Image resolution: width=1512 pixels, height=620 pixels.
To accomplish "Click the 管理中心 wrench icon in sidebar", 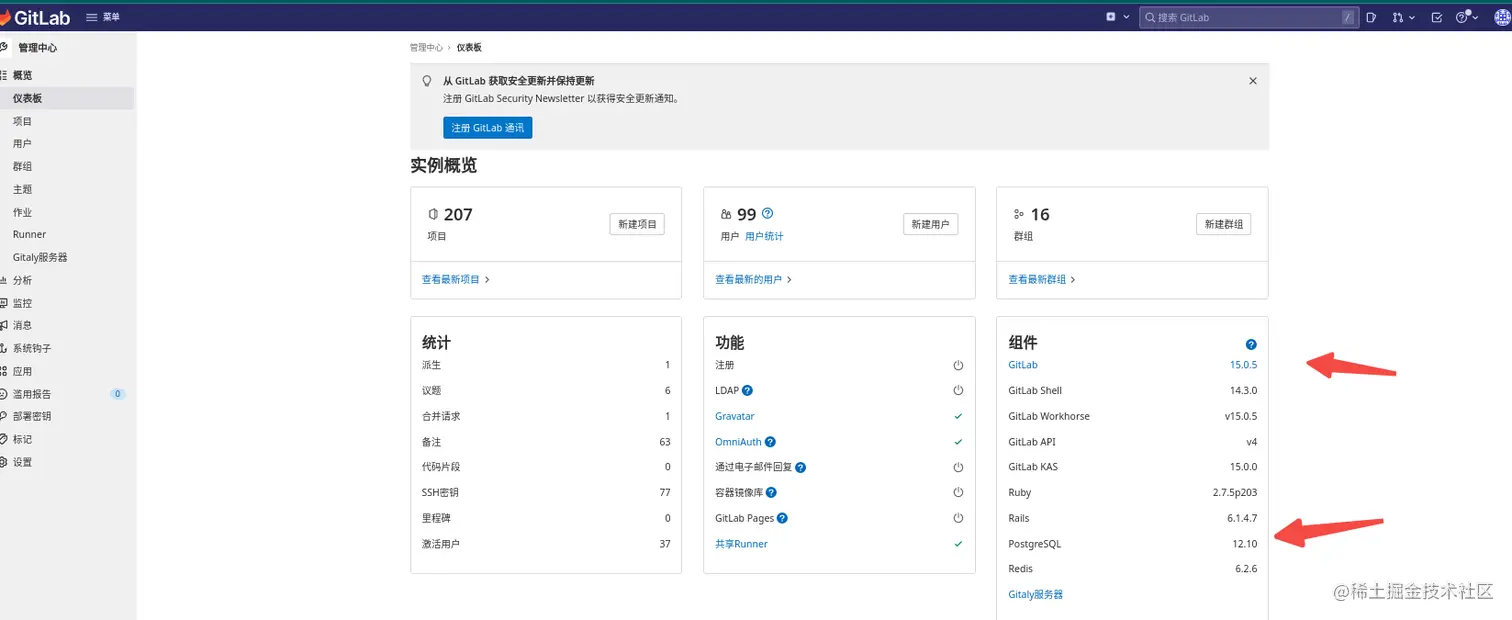I will click(4, 47).
